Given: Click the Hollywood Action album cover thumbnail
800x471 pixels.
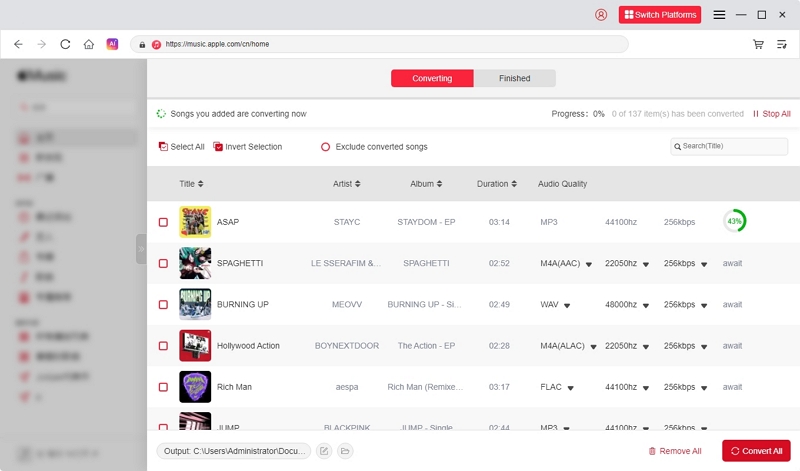Looking at the screenshot, I should click(x=195, y=346).
